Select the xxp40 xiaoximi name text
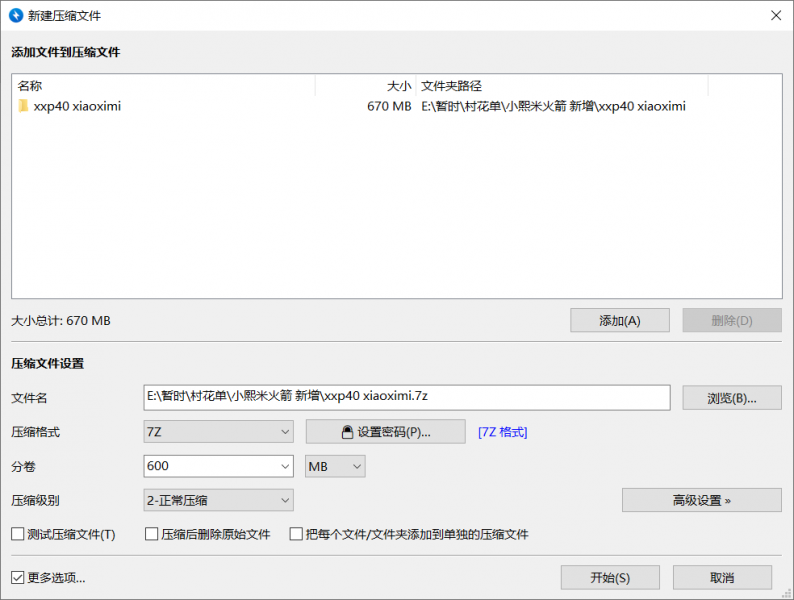 77,106
